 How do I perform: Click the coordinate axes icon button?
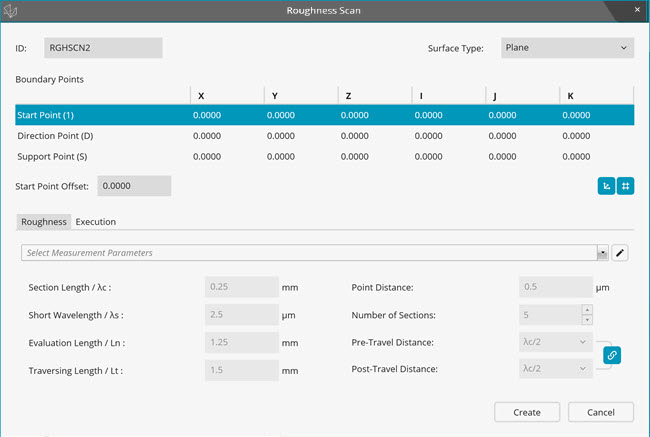(606, 186)
